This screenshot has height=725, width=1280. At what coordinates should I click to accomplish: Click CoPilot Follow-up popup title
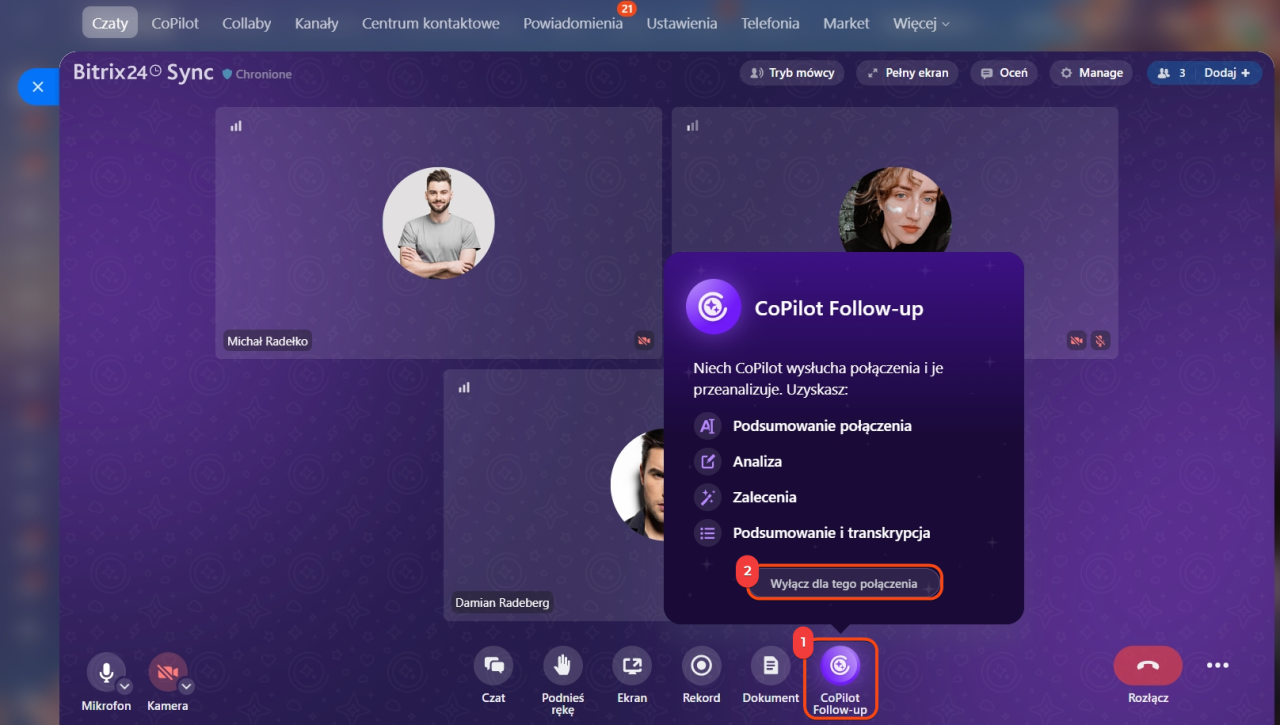tap(839, 309)
